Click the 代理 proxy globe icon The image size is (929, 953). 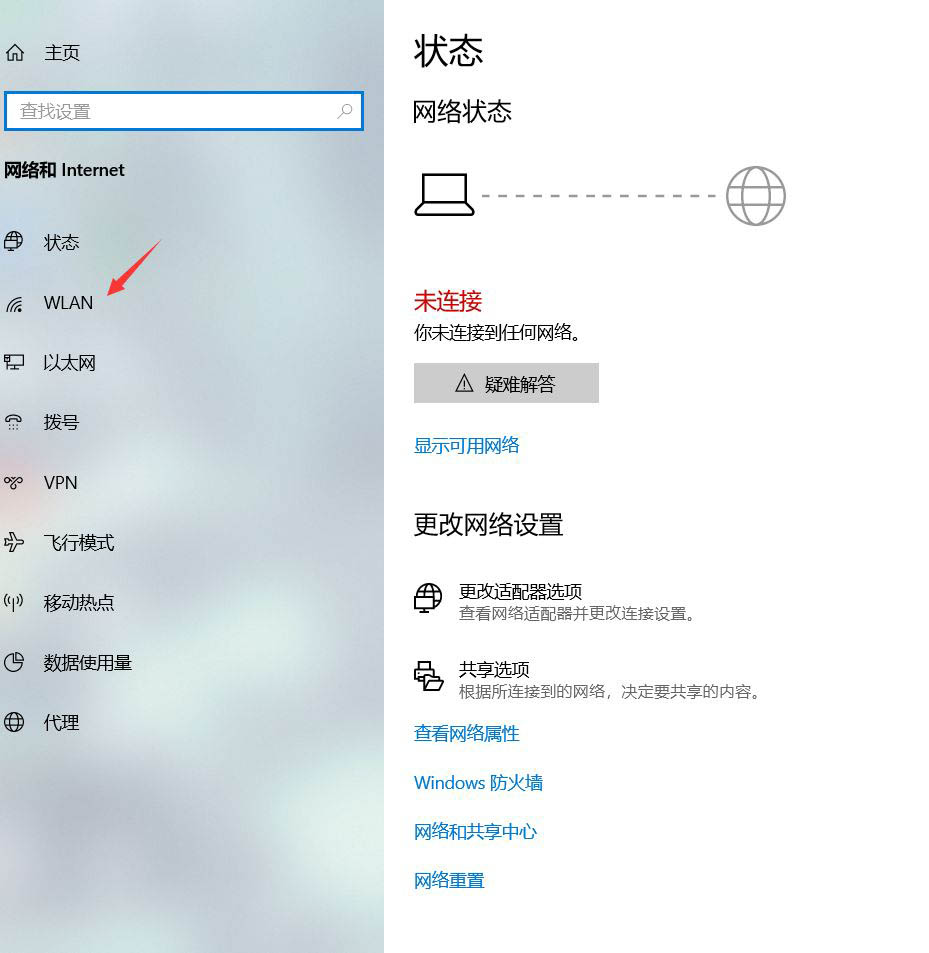(x=14, y=723)
